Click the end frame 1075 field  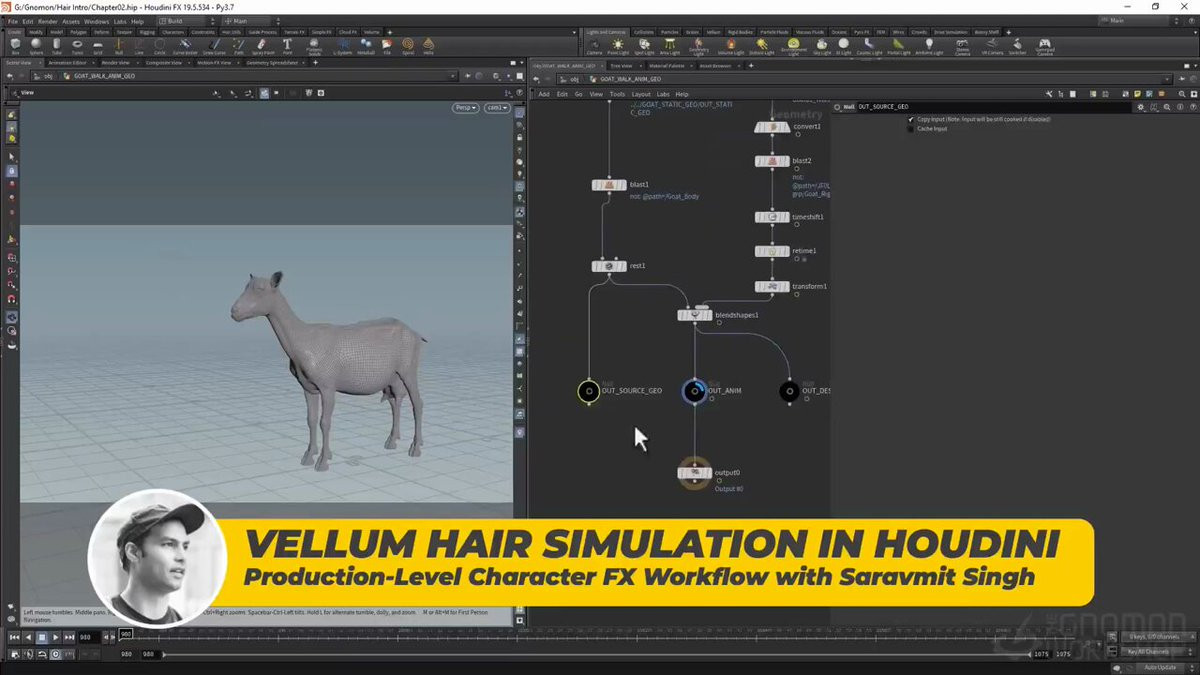click(x=1041, y=654)
